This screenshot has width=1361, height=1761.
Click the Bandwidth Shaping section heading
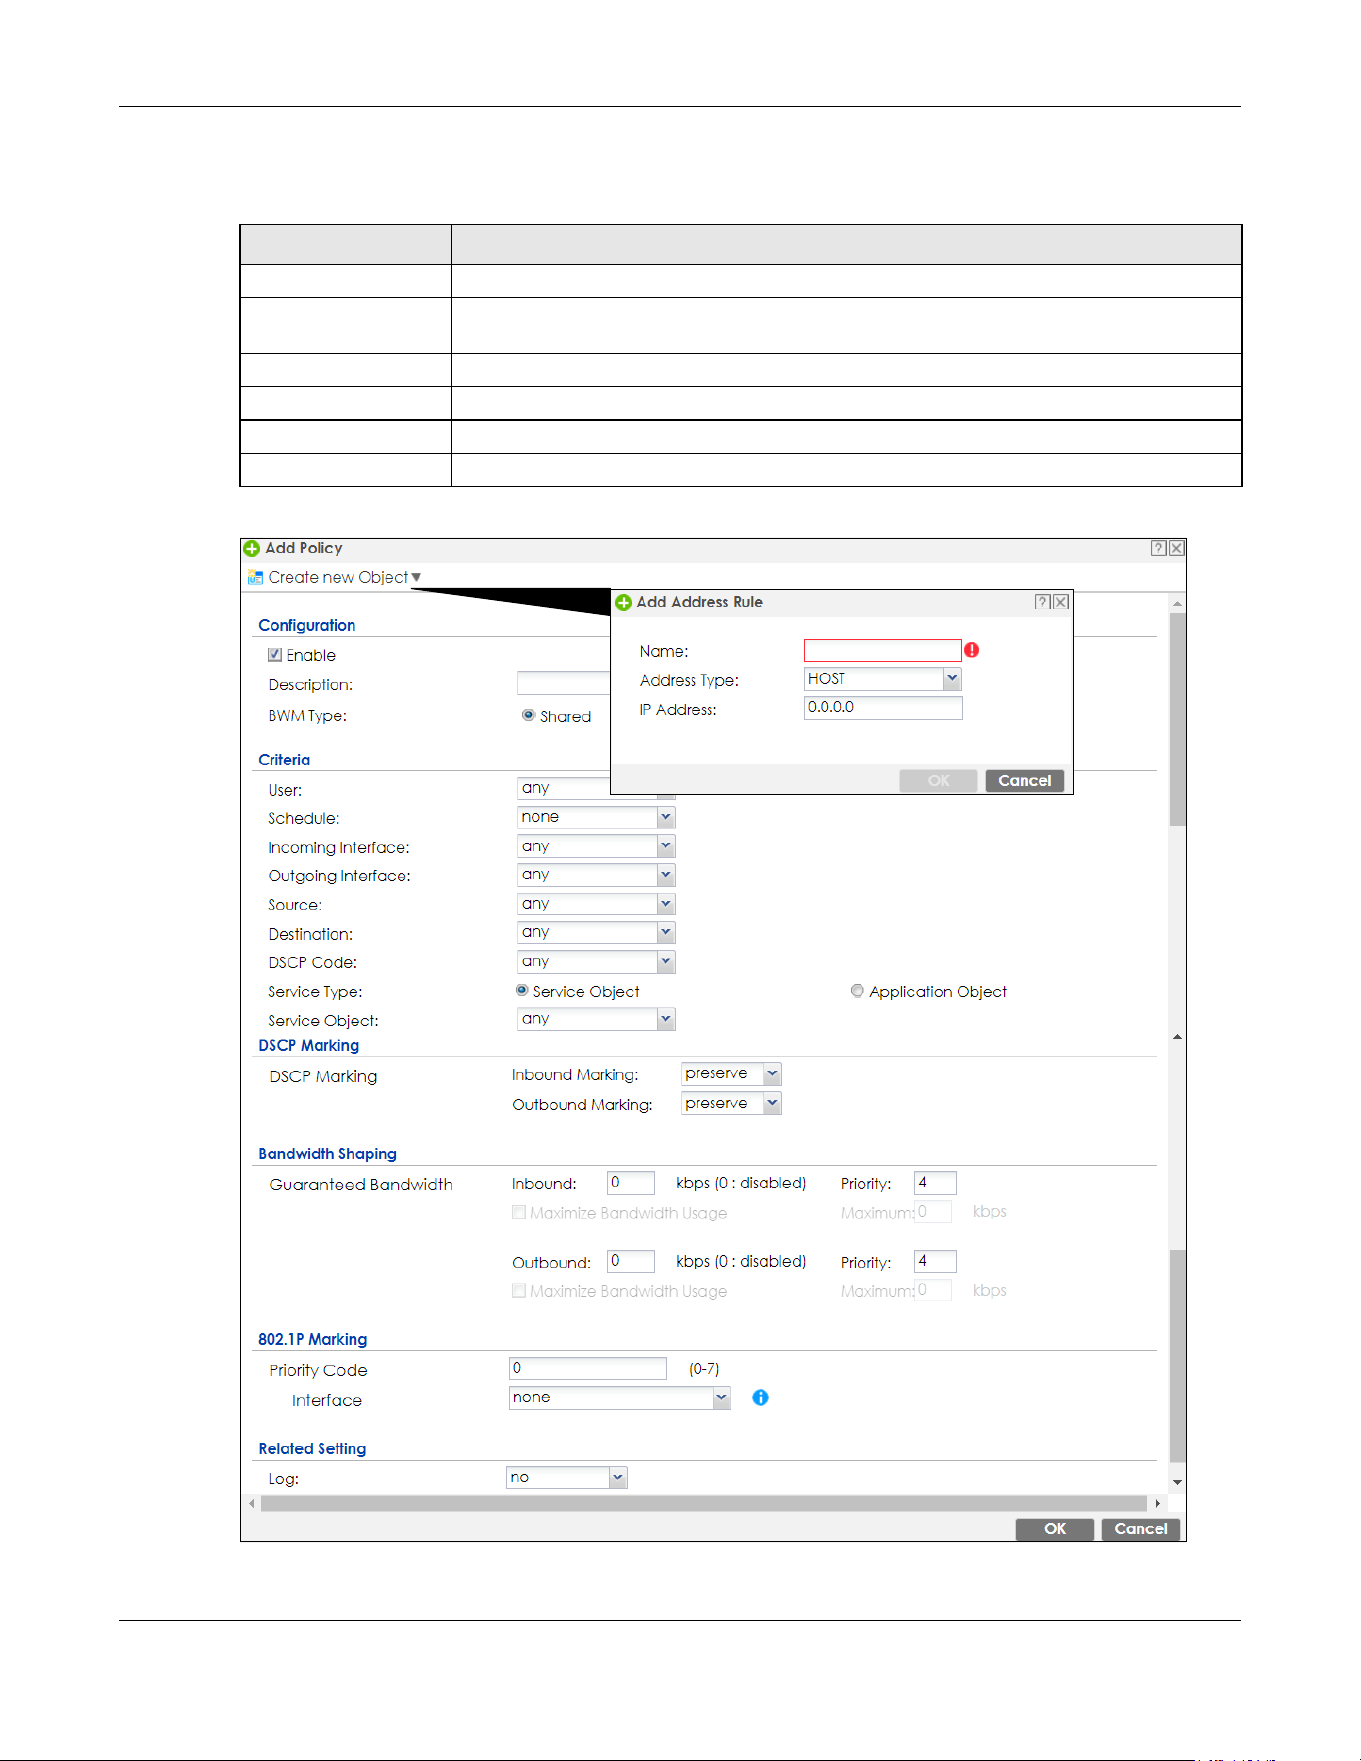click(x=328, y=1154)
